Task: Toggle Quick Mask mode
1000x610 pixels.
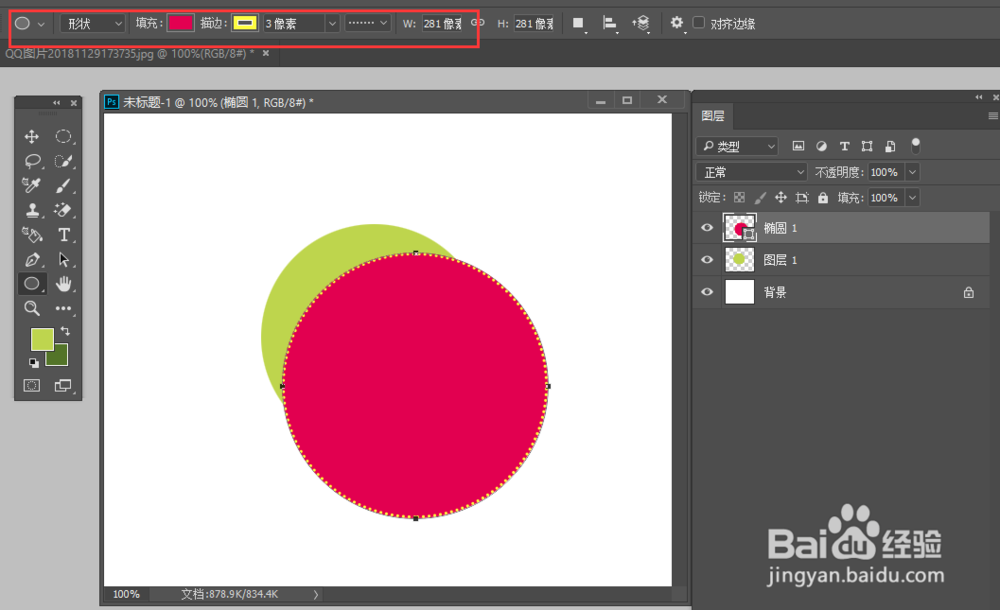Action: point(31,385)
